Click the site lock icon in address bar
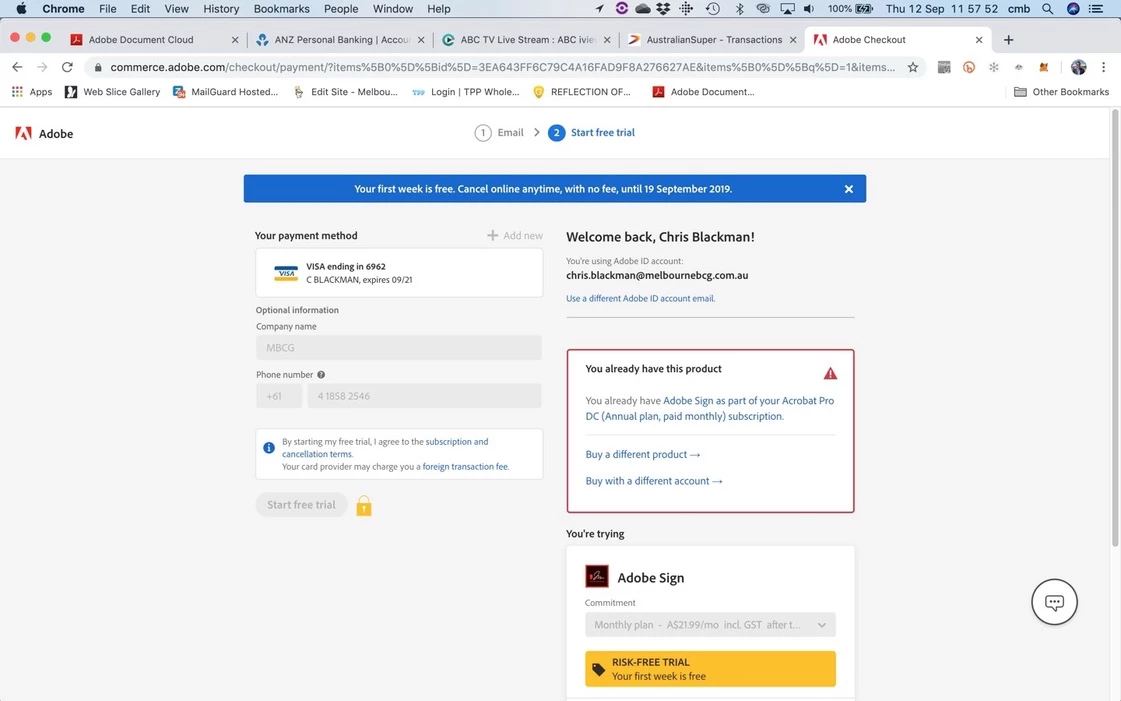Screen dimensions: 1121x701 tap(98, 67)
